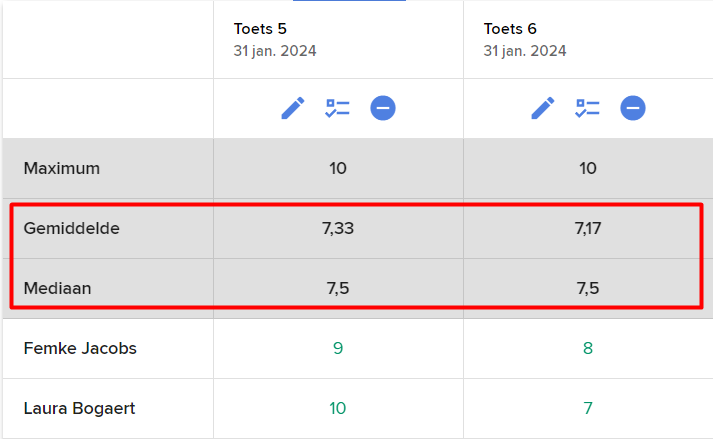Click the blue minus circle under Toets 5
Screen dimensions: 713x439
[x=383, y=108]
